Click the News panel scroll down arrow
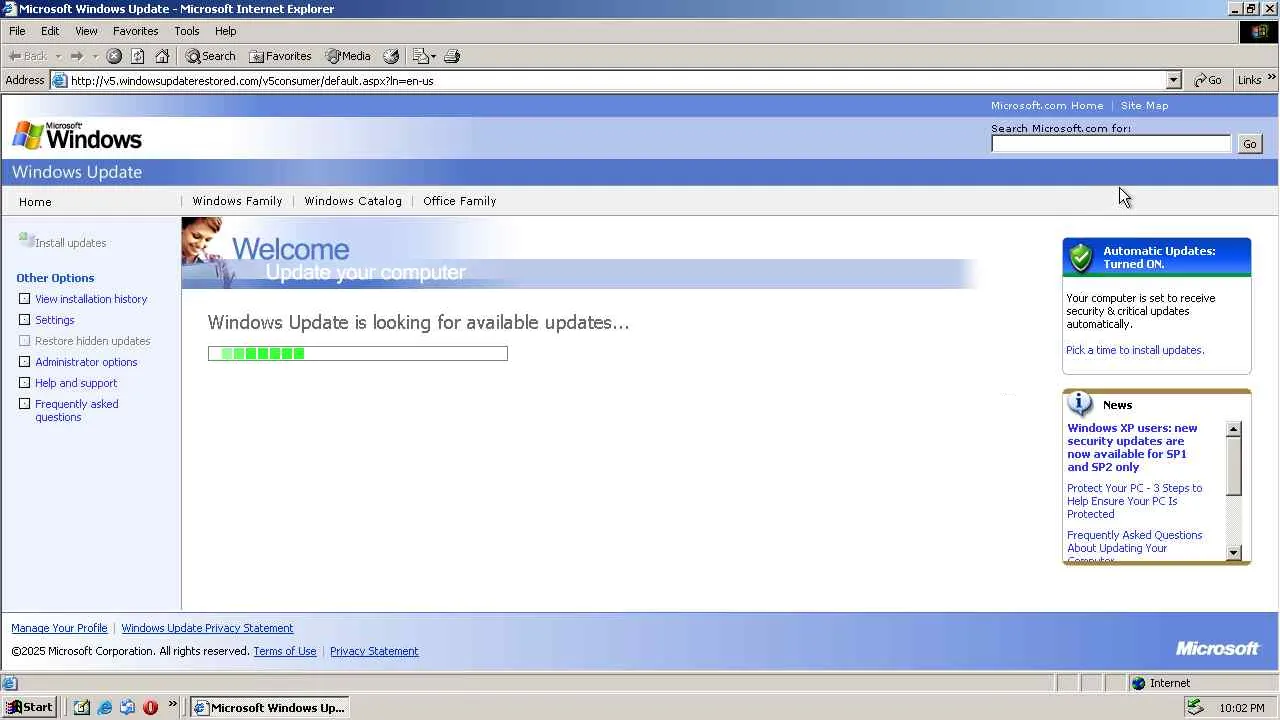The height and width of the screenshot is (720, 1280). tap(1233, 552)
